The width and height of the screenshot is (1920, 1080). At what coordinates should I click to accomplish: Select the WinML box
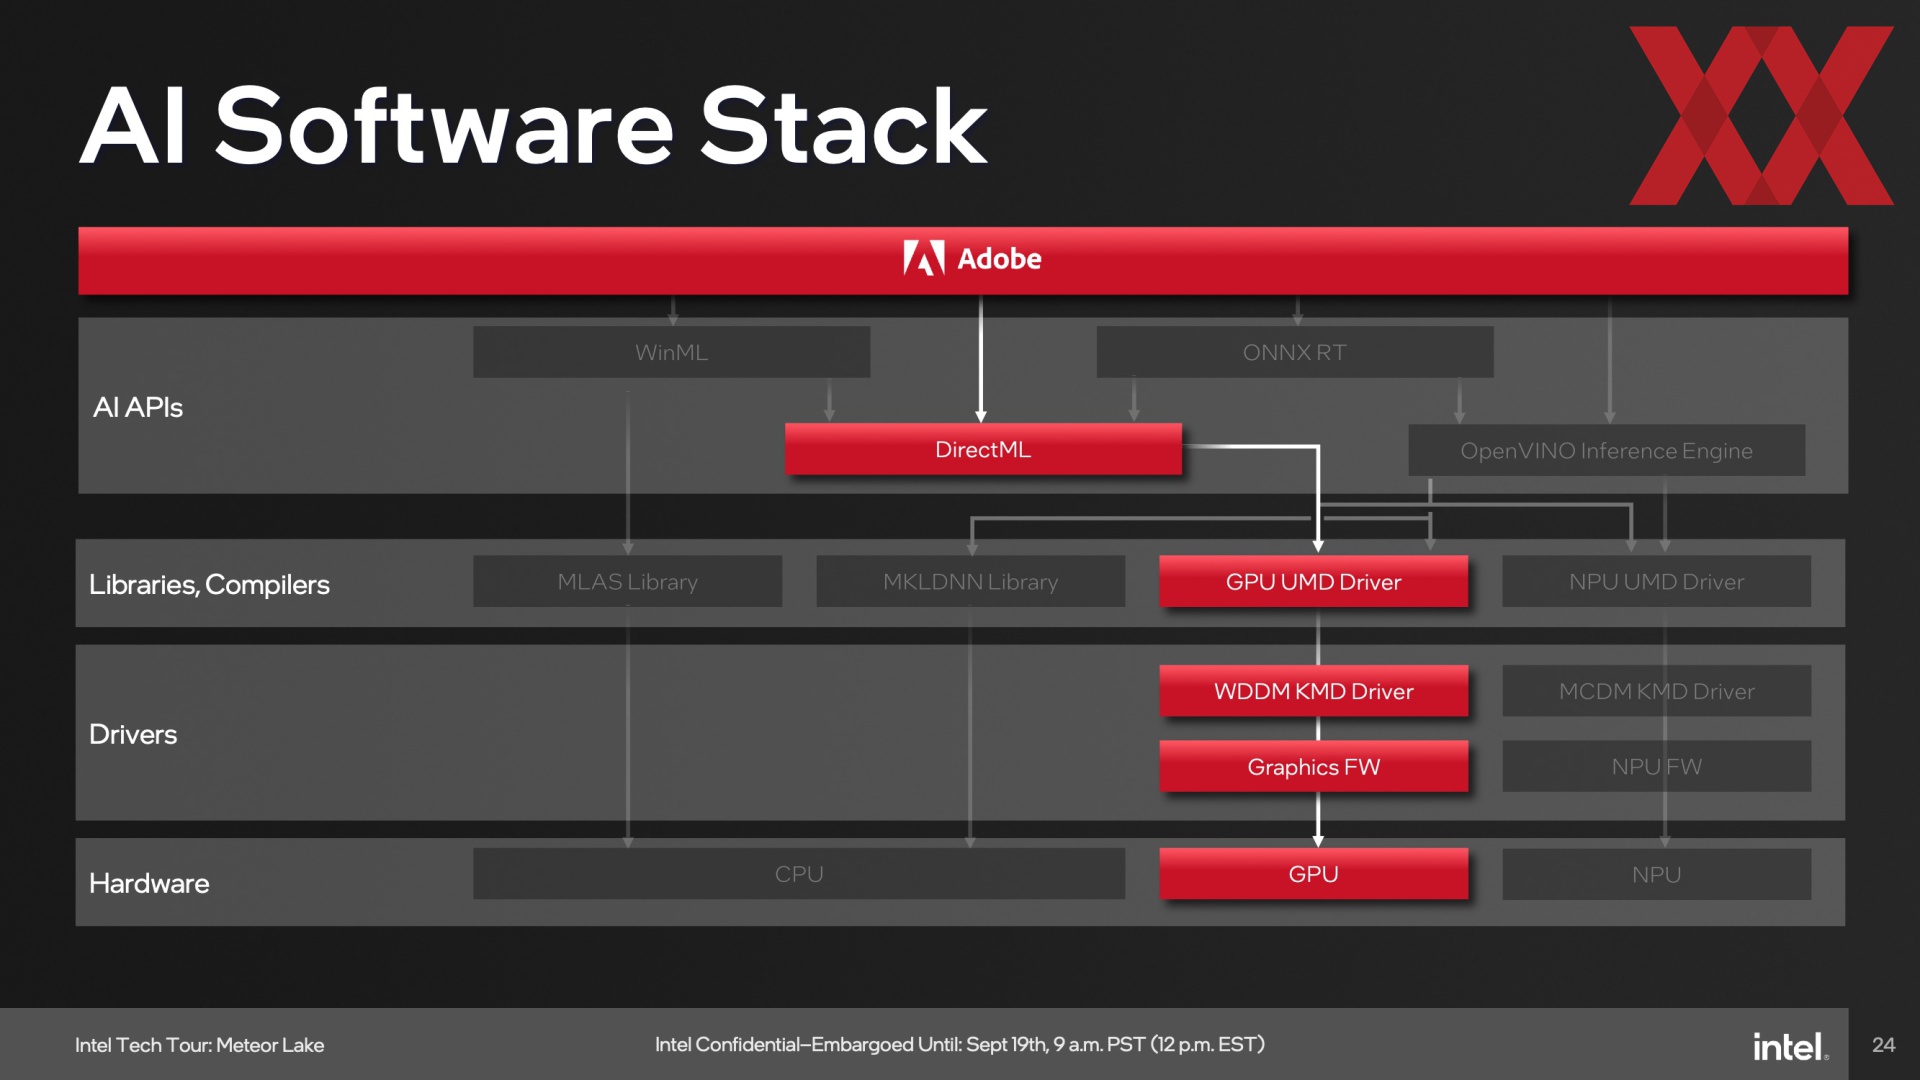pos(671,352)
